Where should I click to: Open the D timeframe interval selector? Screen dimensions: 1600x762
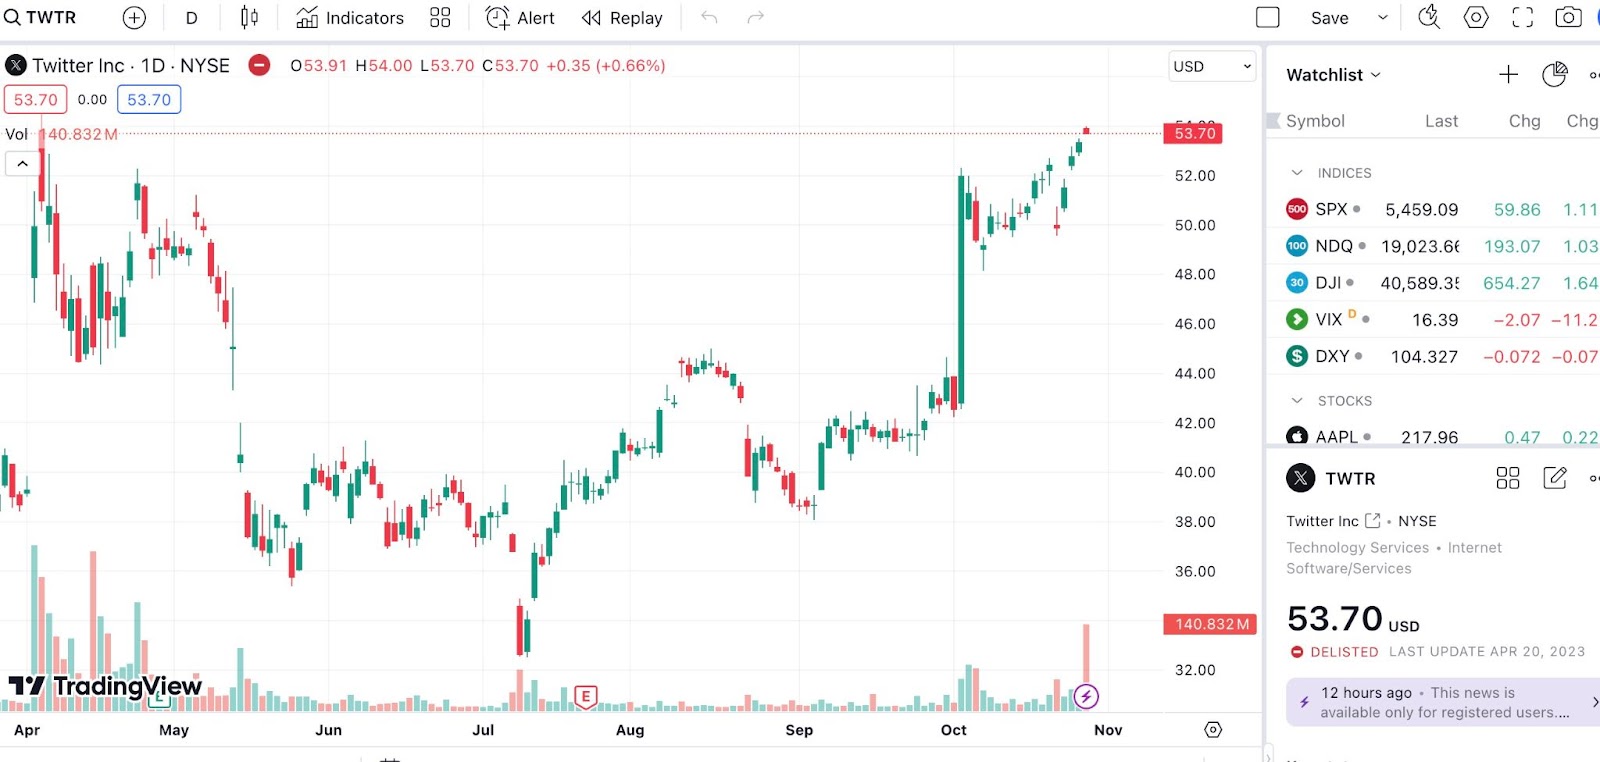coord(192,18)
